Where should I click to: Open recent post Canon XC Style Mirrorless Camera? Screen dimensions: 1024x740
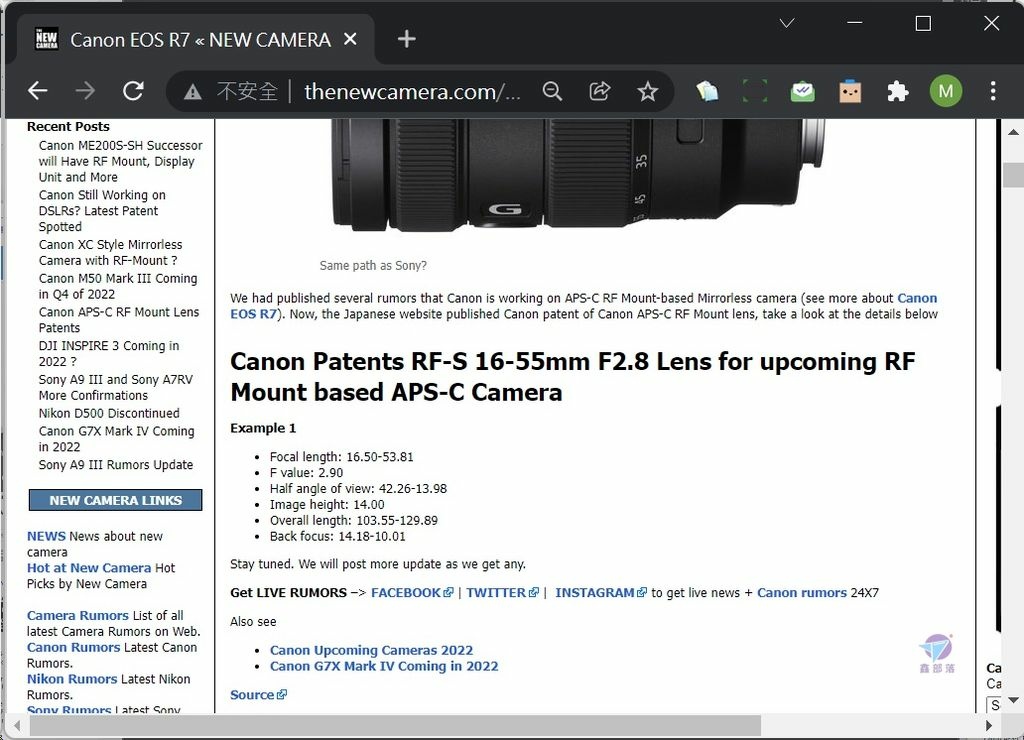pyautogui.click(x=110, y=253)
